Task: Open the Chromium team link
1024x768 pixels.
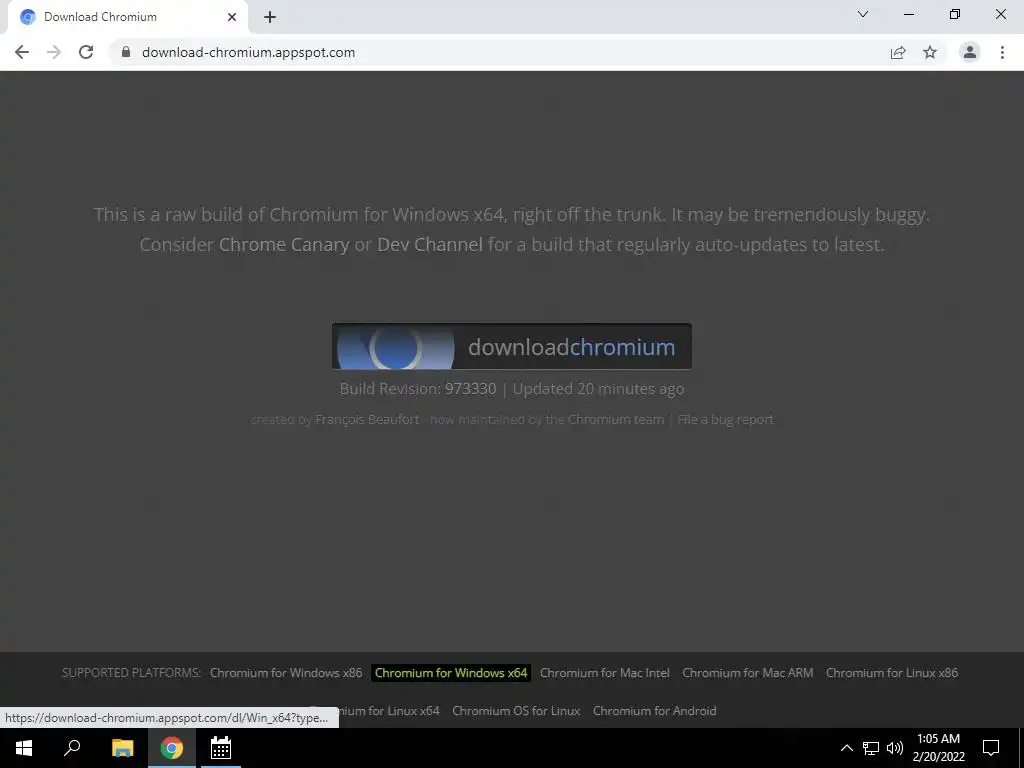Action: pos(615,419)
